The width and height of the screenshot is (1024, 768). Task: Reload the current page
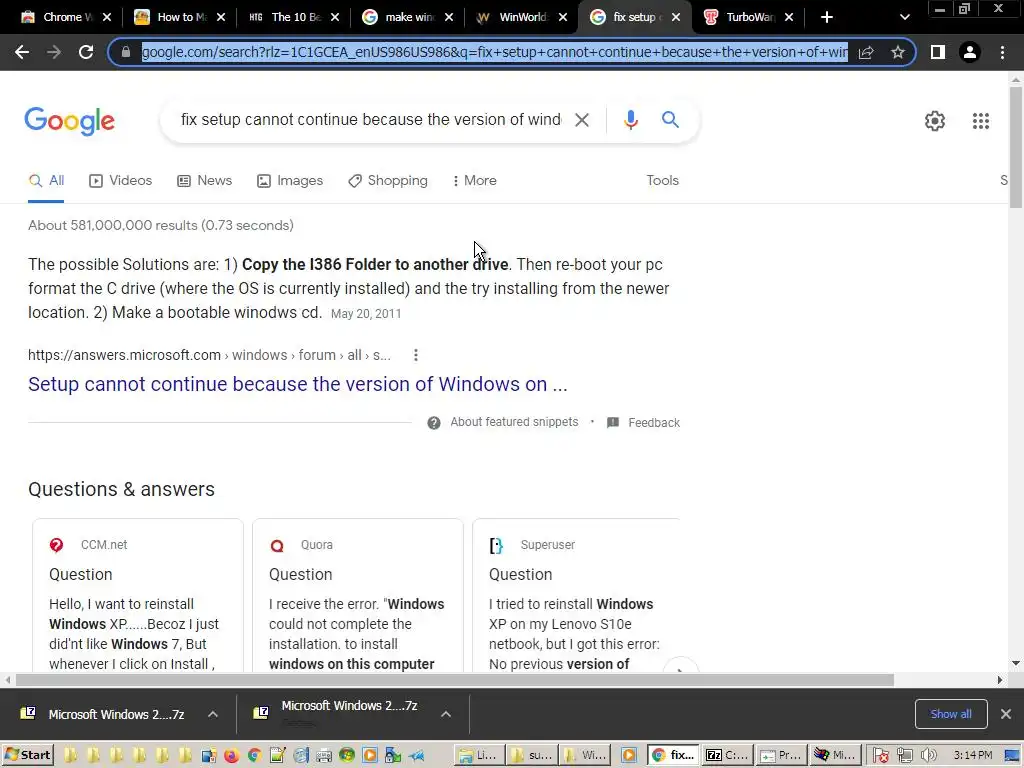click(x=86, y=52)
